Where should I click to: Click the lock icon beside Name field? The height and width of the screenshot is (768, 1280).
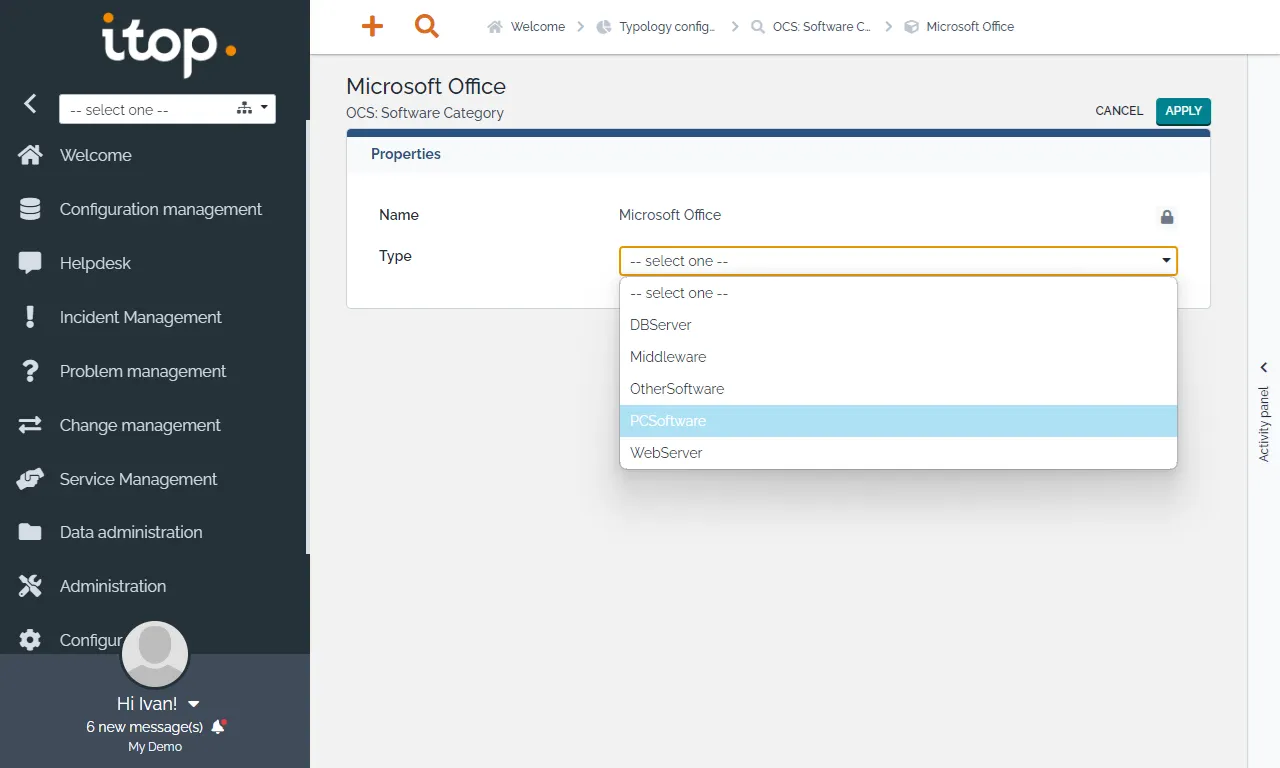1166,217
